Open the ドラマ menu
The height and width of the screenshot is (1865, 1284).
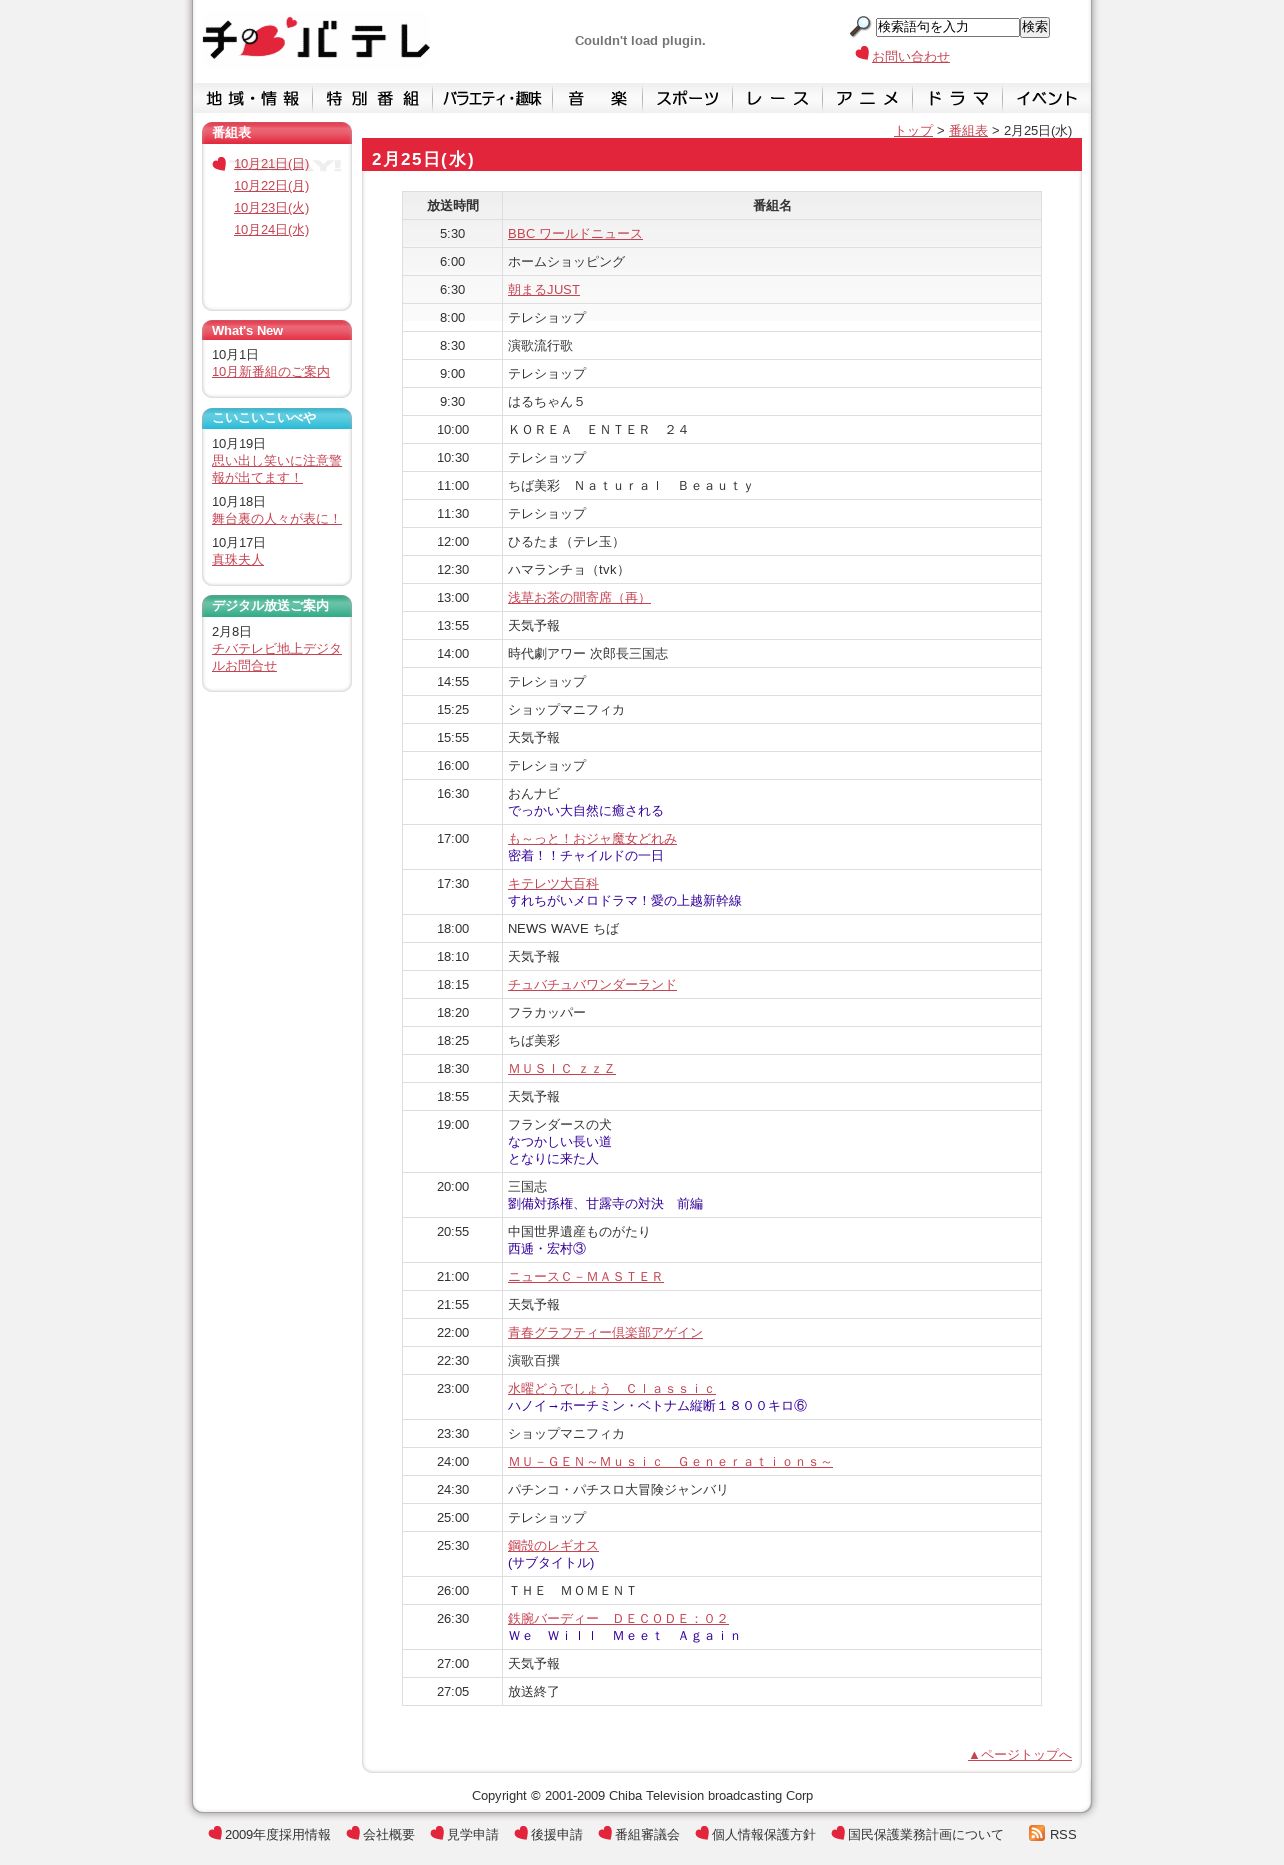pos(958,98)
